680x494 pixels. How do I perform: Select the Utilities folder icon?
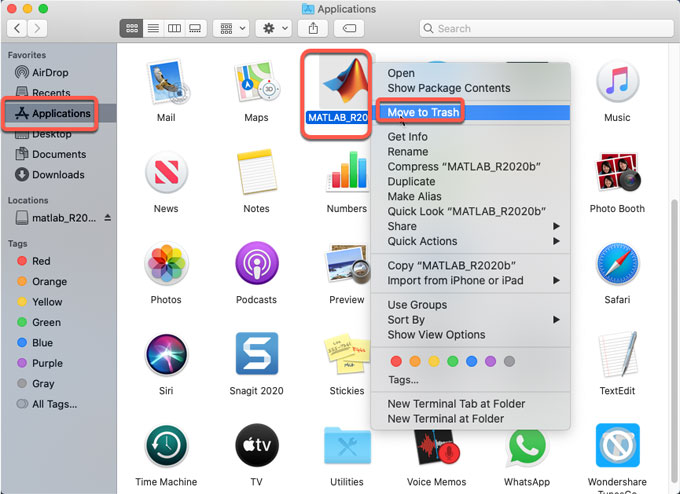pos(347,446)
